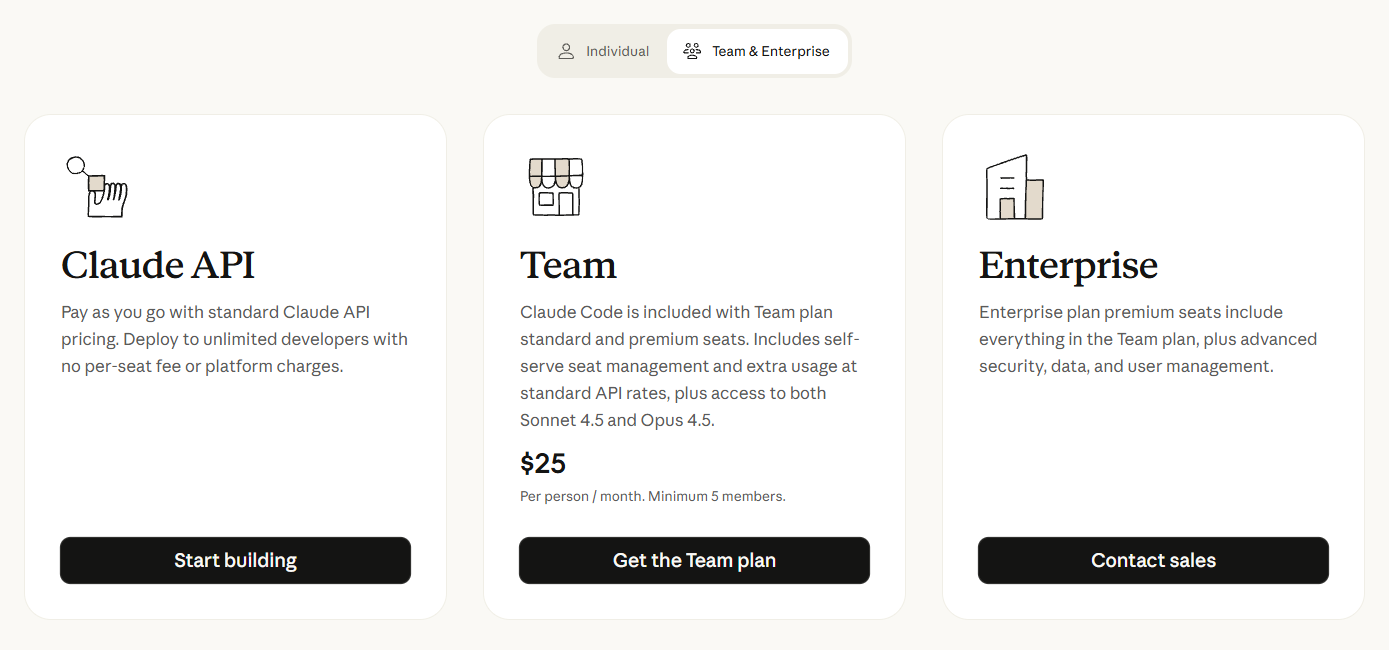Click the Get the Team plan button
This screenshot has height=650, width=1389.
coord(694,560)
